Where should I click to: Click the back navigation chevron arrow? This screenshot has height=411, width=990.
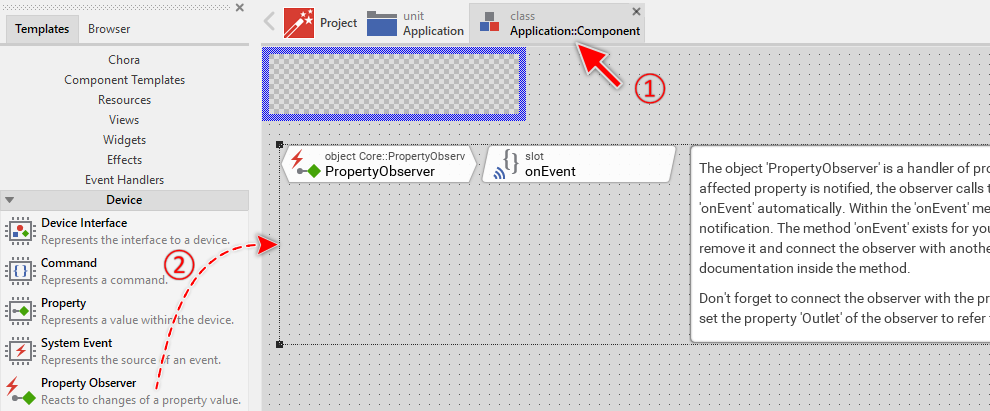pos(269,21)
